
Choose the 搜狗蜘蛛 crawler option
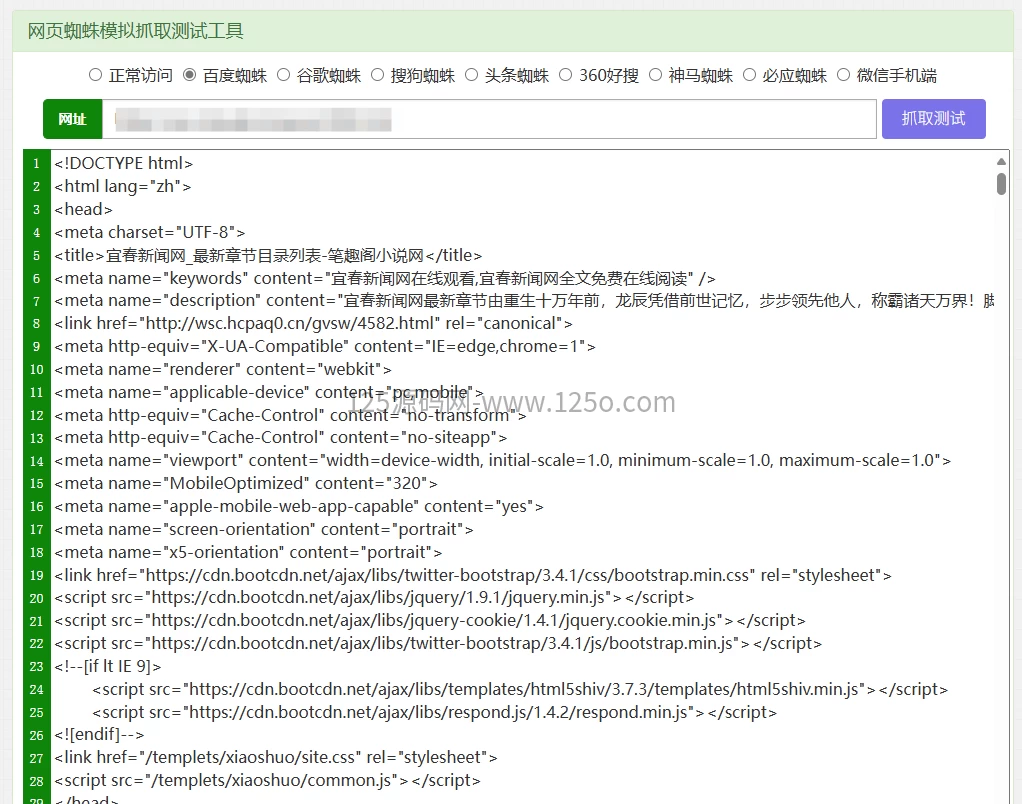tap(378, 75)
